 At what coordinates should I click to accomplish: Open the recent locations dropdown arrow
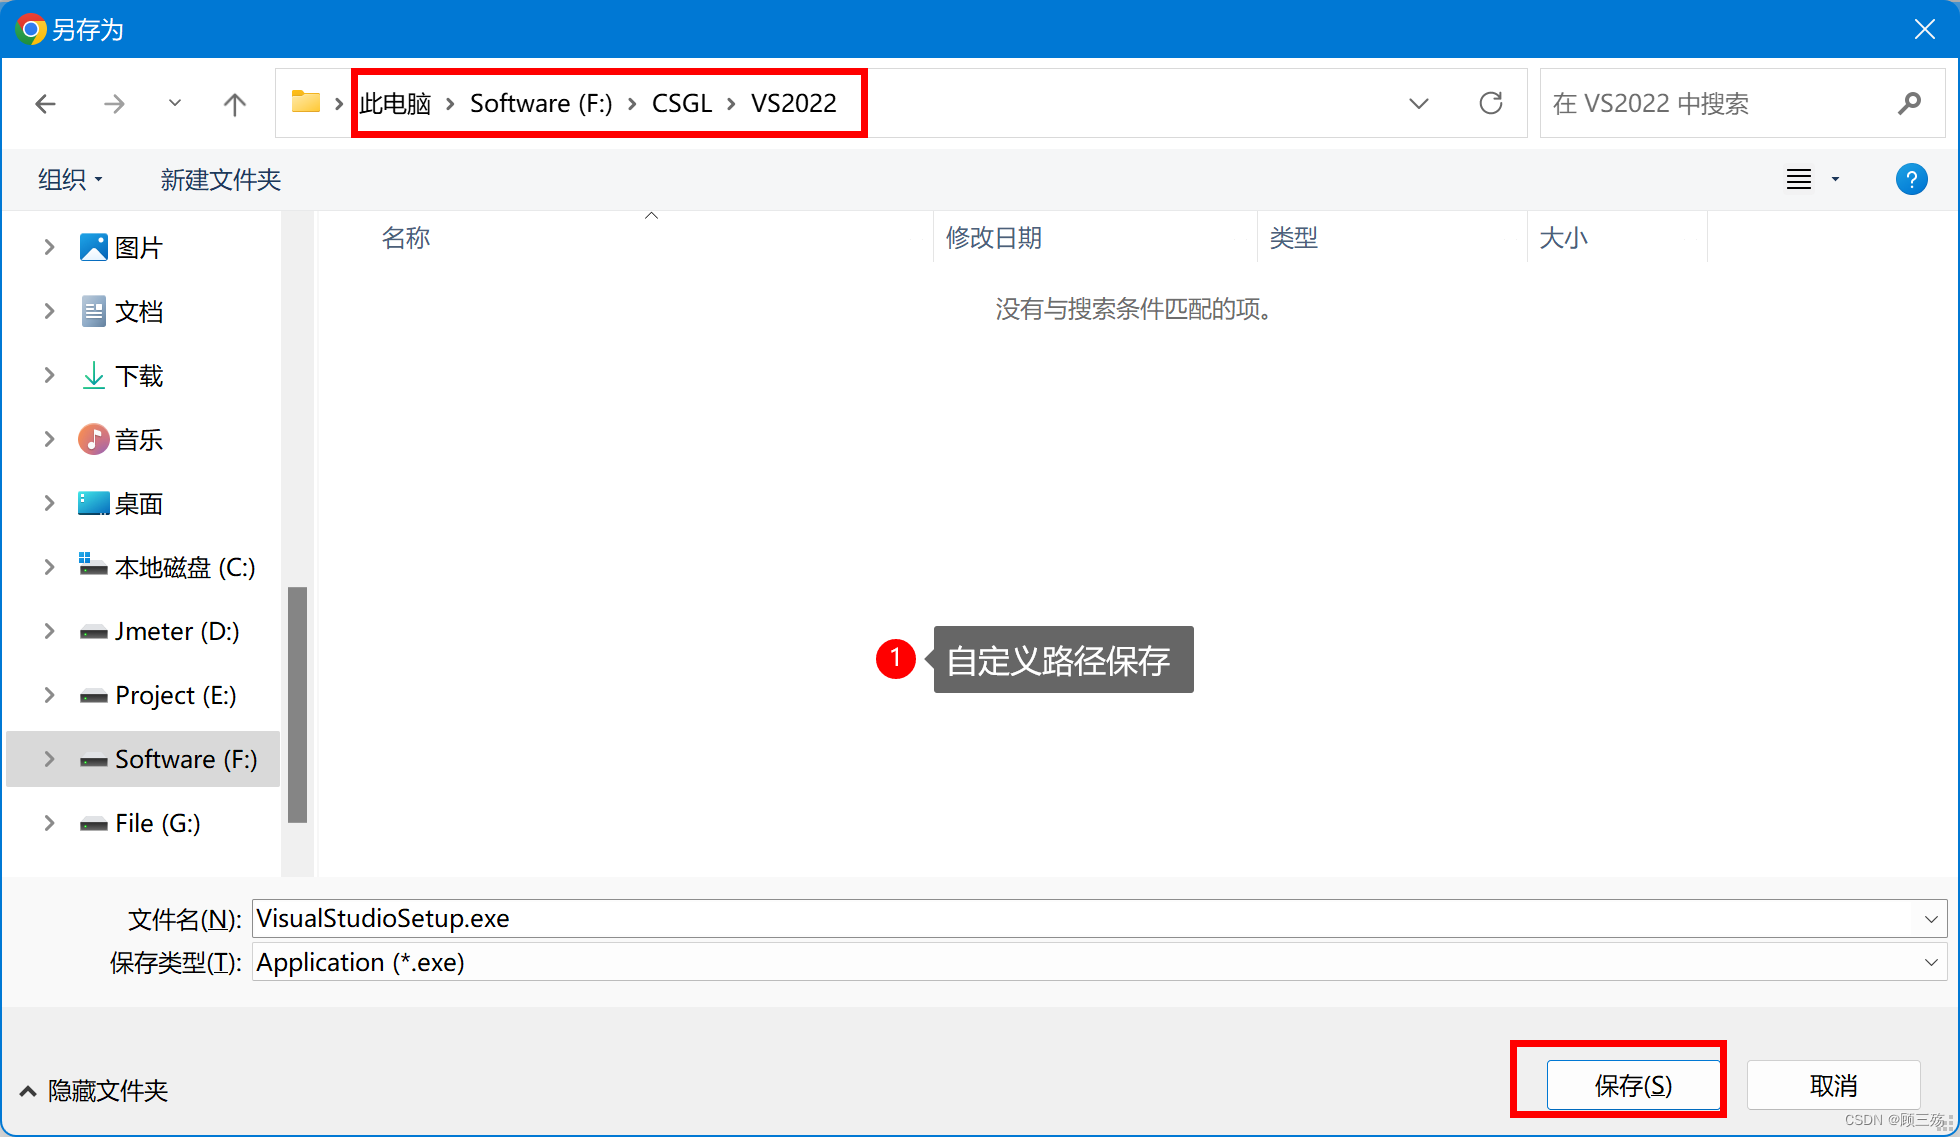(x=175, y=103)
